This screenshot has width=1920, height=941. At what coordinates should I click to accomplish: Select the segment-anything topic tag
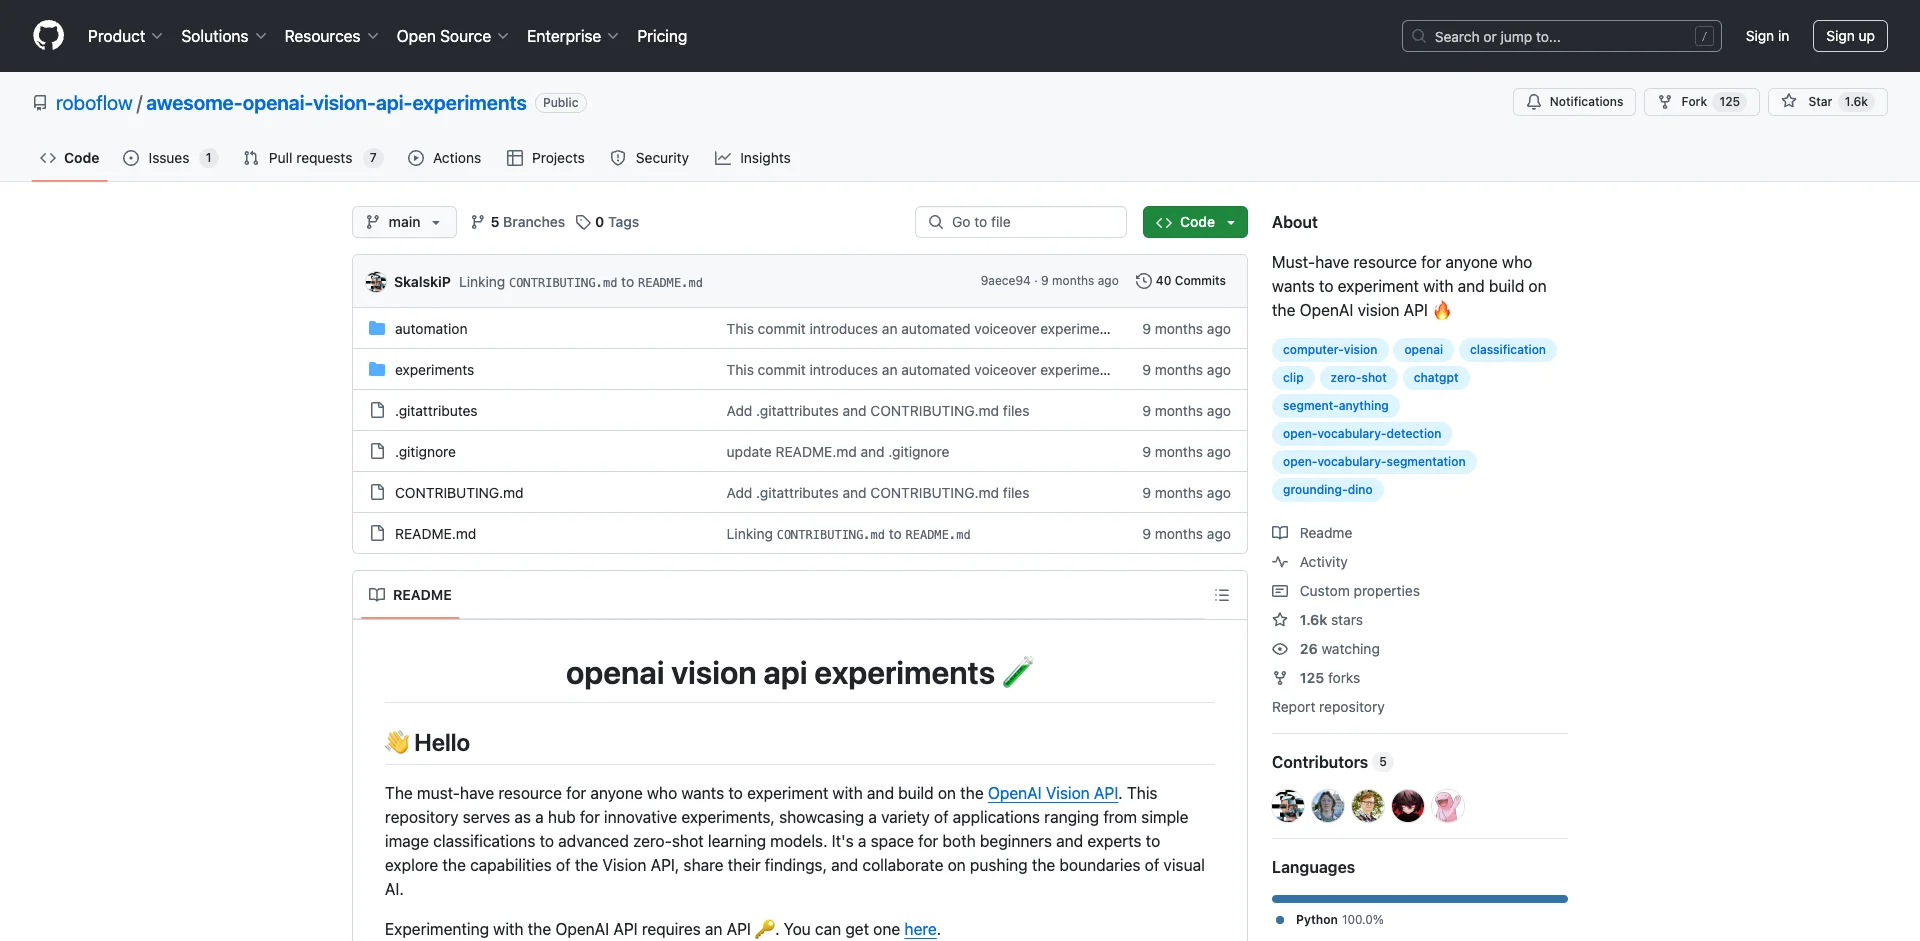[x=1335, y=406]
